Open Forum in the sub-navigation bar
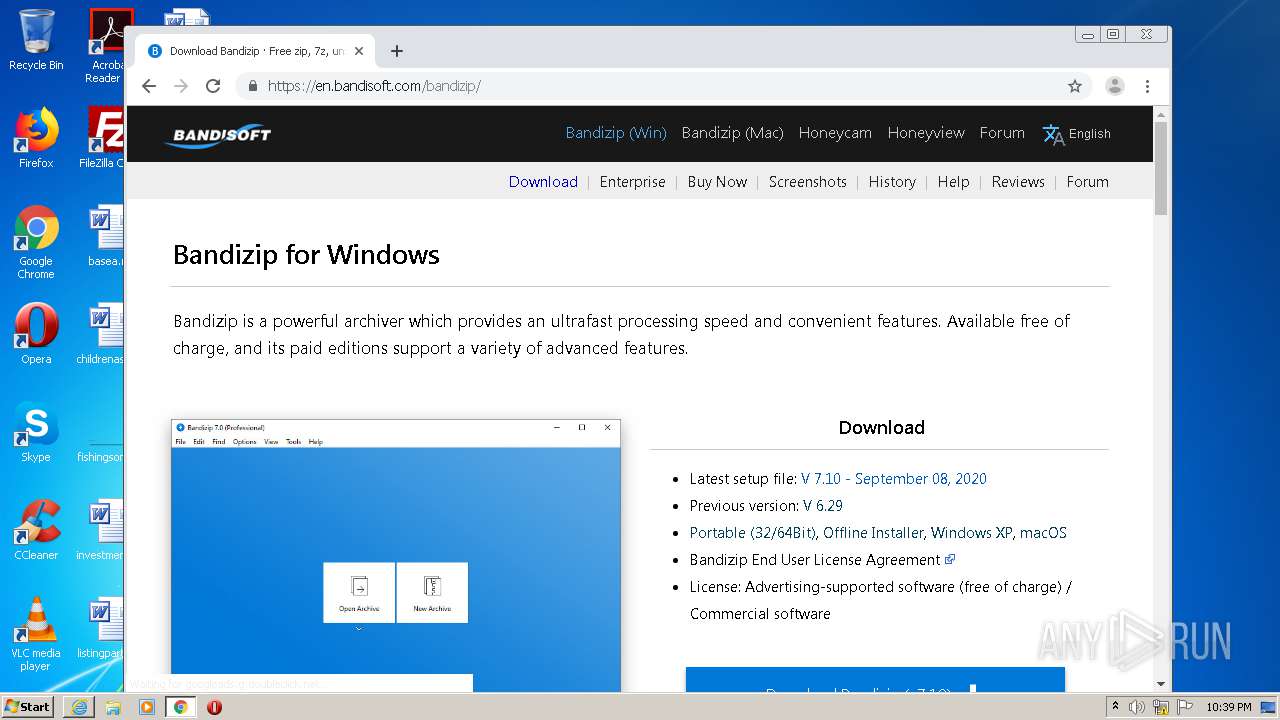The width and height of the screenshot is (1280, 720). (1087, 182)
